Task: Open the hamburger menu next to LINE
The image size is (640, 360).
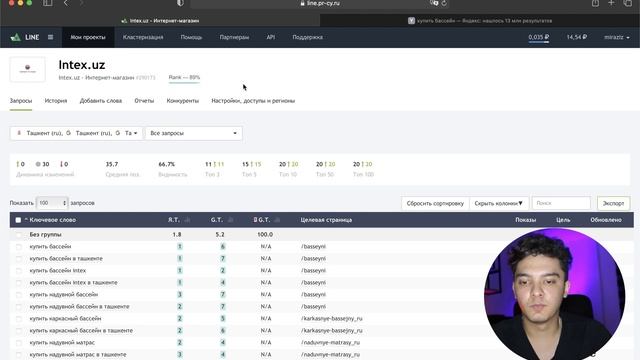Action: [x=50, y=37]
